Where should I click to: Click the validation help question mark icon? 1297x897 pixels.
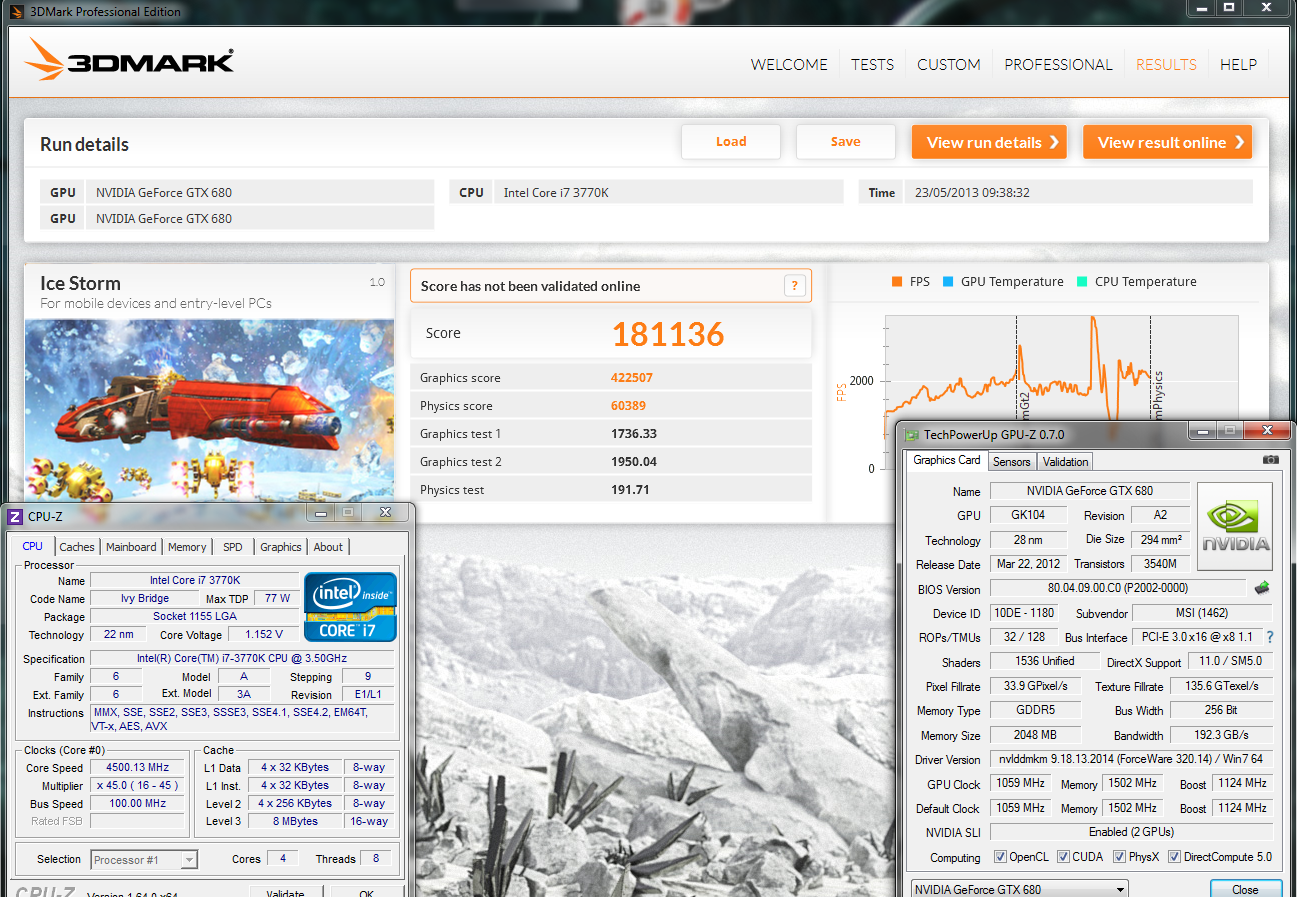pos(795,286)
